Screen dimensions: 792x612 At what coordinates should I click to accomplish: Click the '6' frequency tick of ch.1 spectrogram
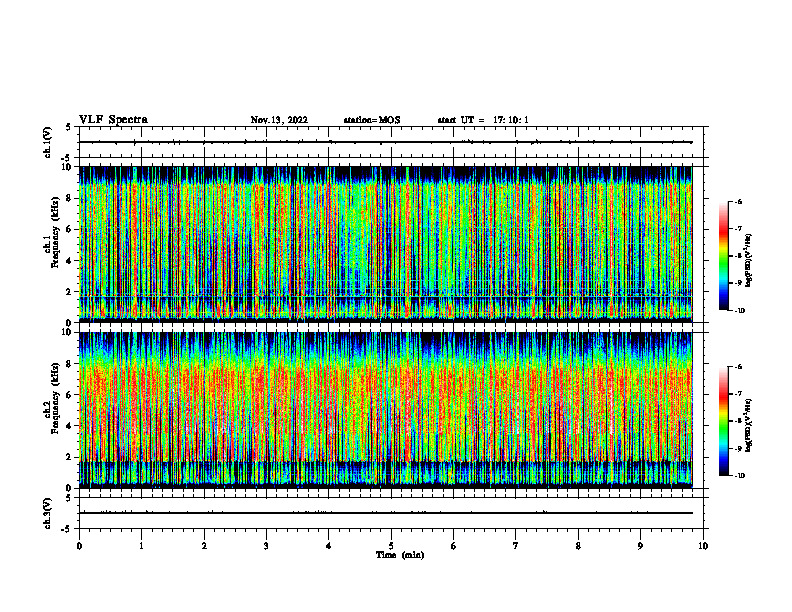click(70, 230)
